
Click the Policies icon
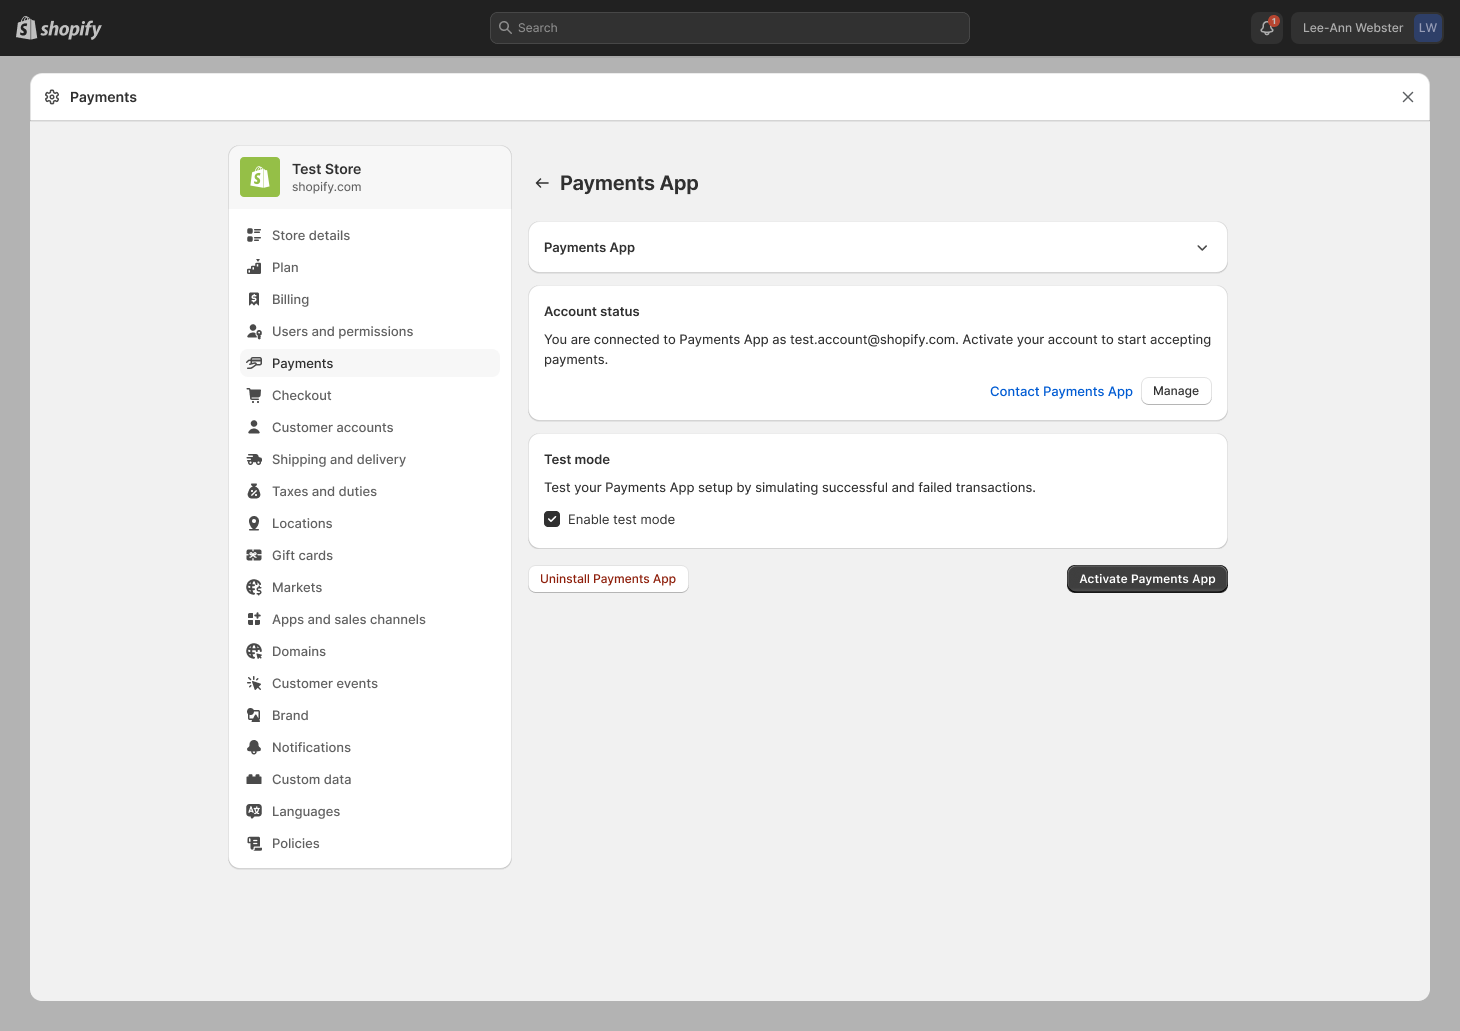point(254,843)
